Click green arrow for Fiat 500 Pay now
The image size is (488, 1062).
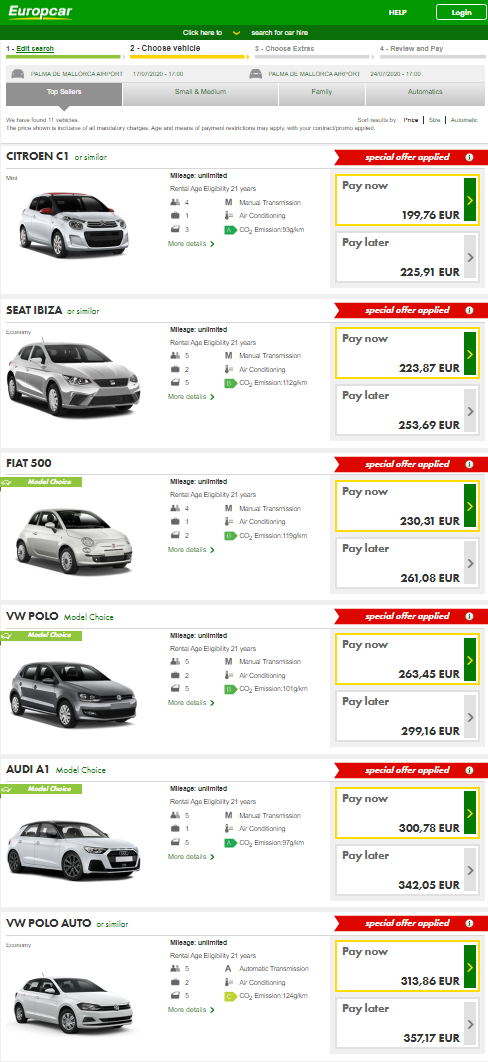(x=470, y=506)
